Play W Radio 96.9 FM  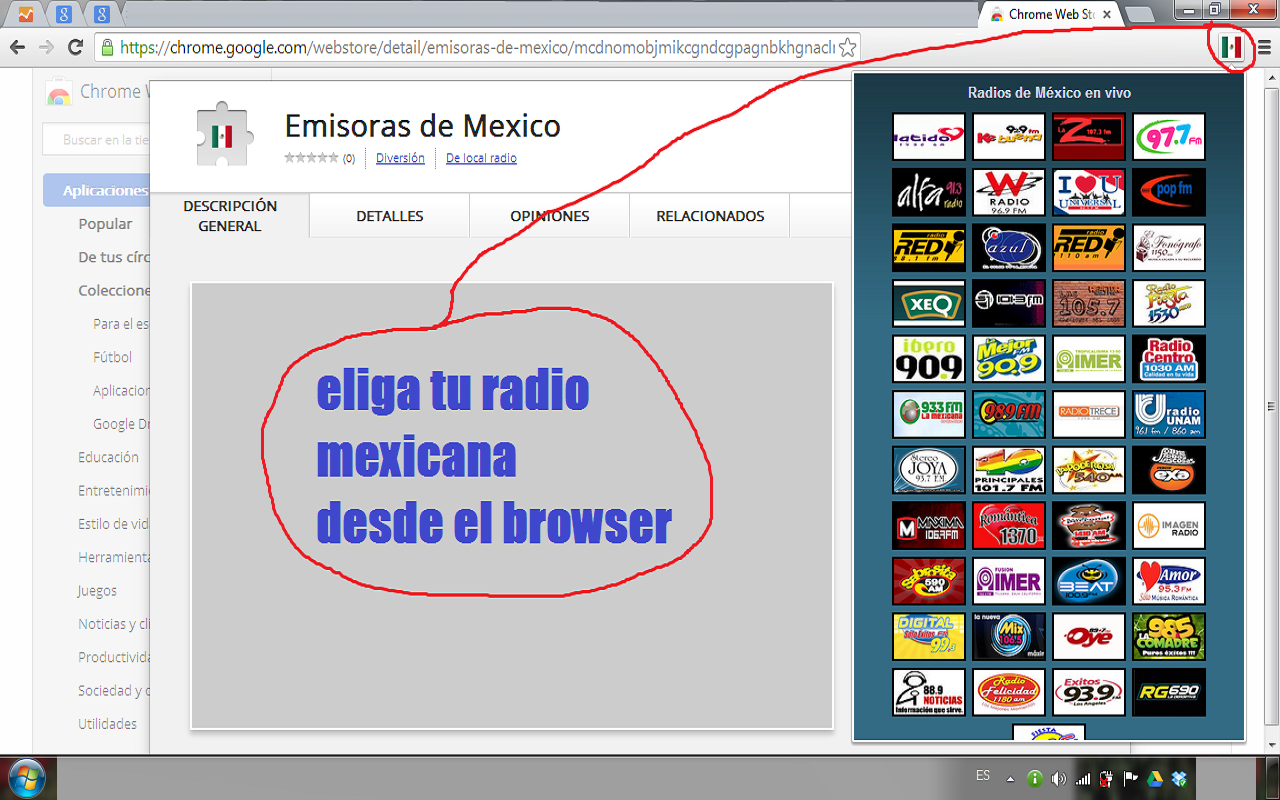(x=1009, y=192)
